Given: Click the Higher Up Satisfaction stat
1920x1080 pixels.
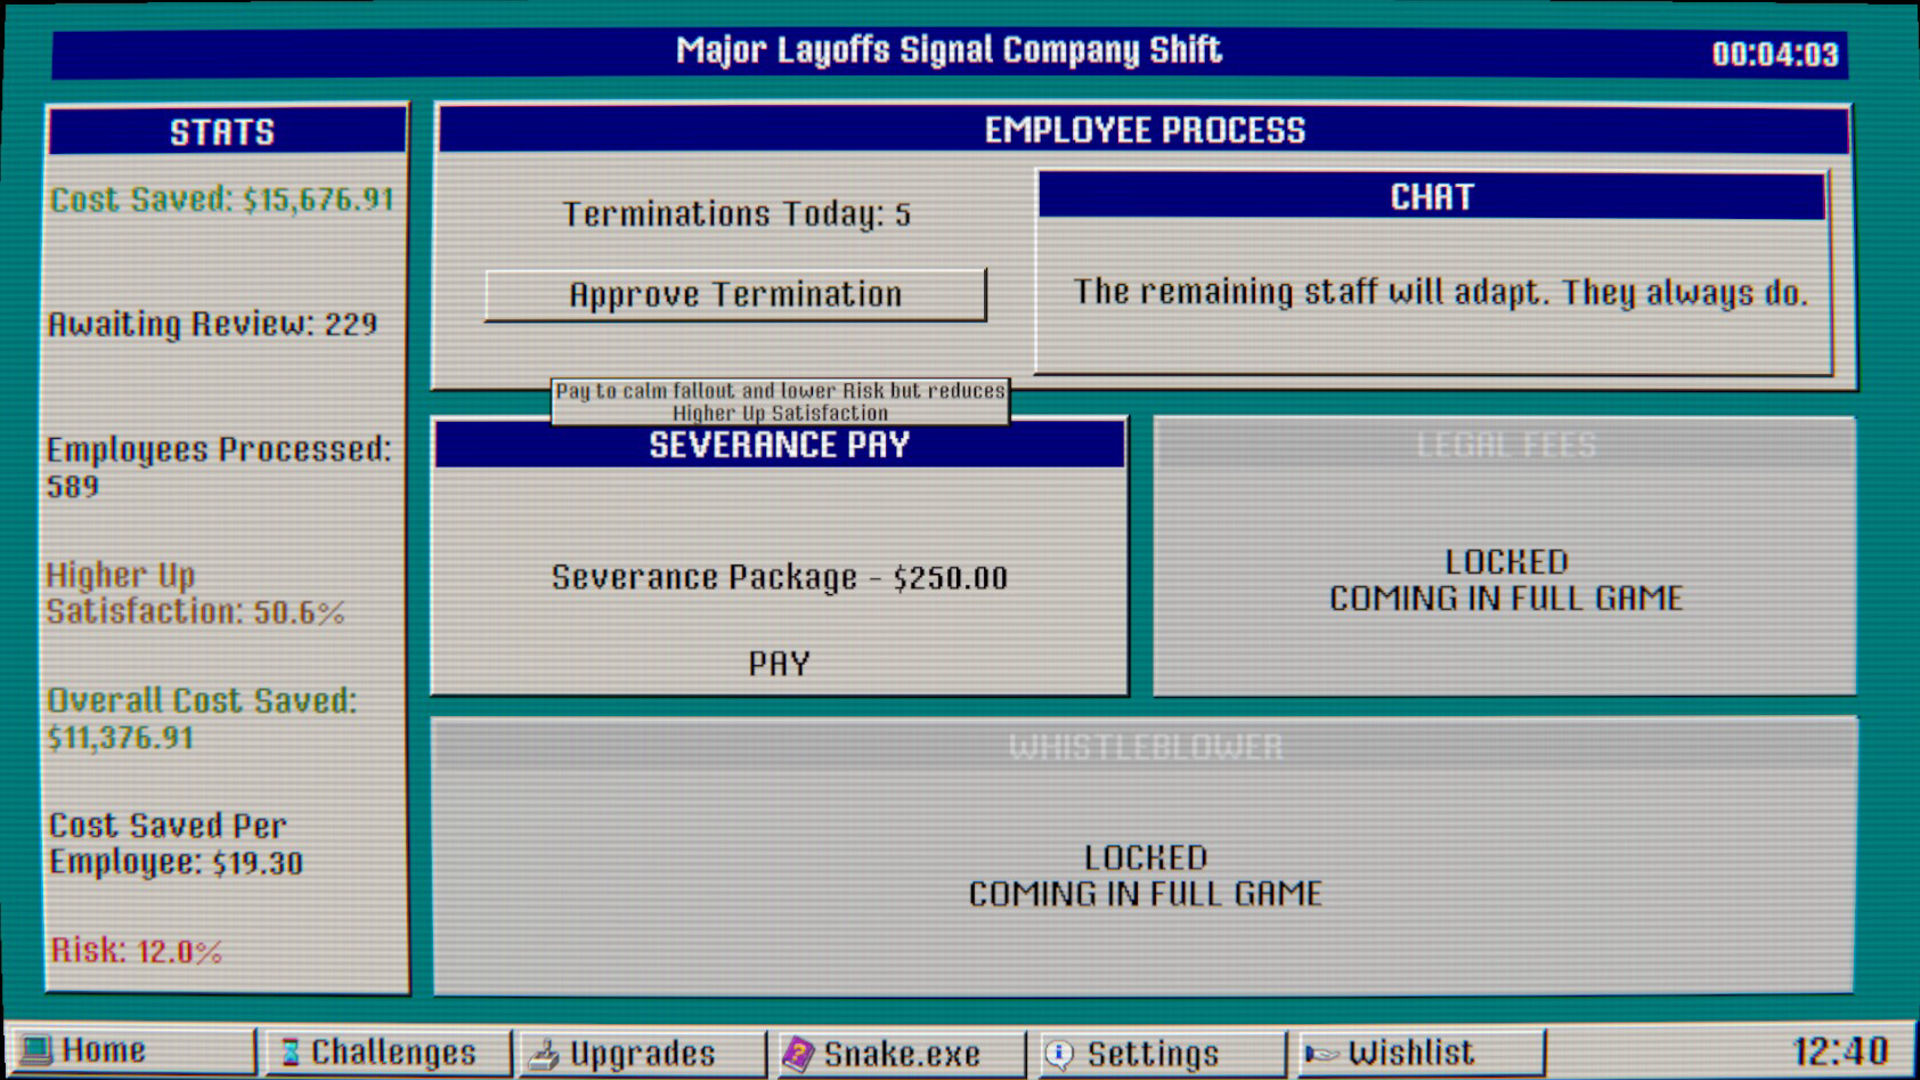Looking at the screenshot, I should click(195, 593).
